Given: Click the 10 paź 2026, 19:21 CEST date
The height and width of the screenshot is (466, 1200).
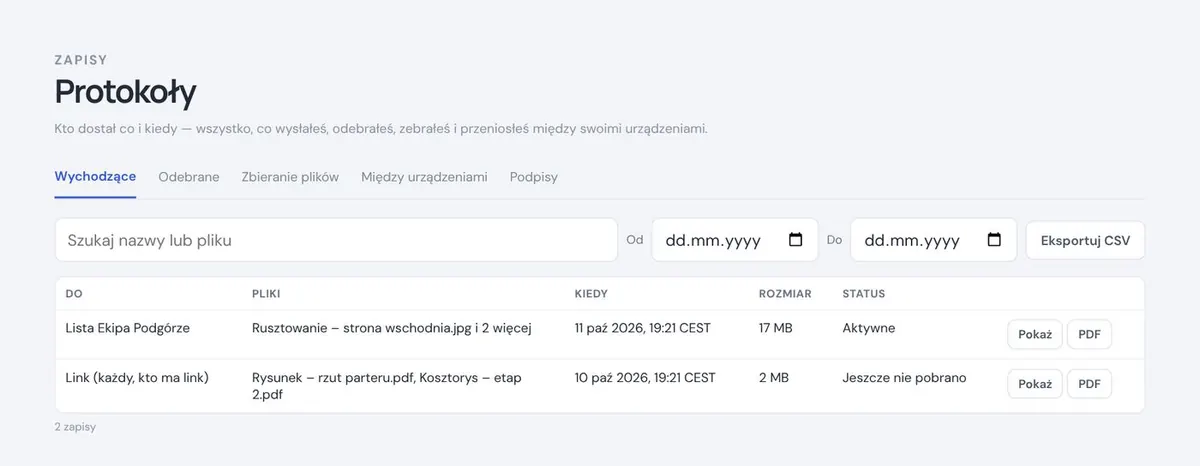Looking at the screenshot, I should [x=645, y=377].
